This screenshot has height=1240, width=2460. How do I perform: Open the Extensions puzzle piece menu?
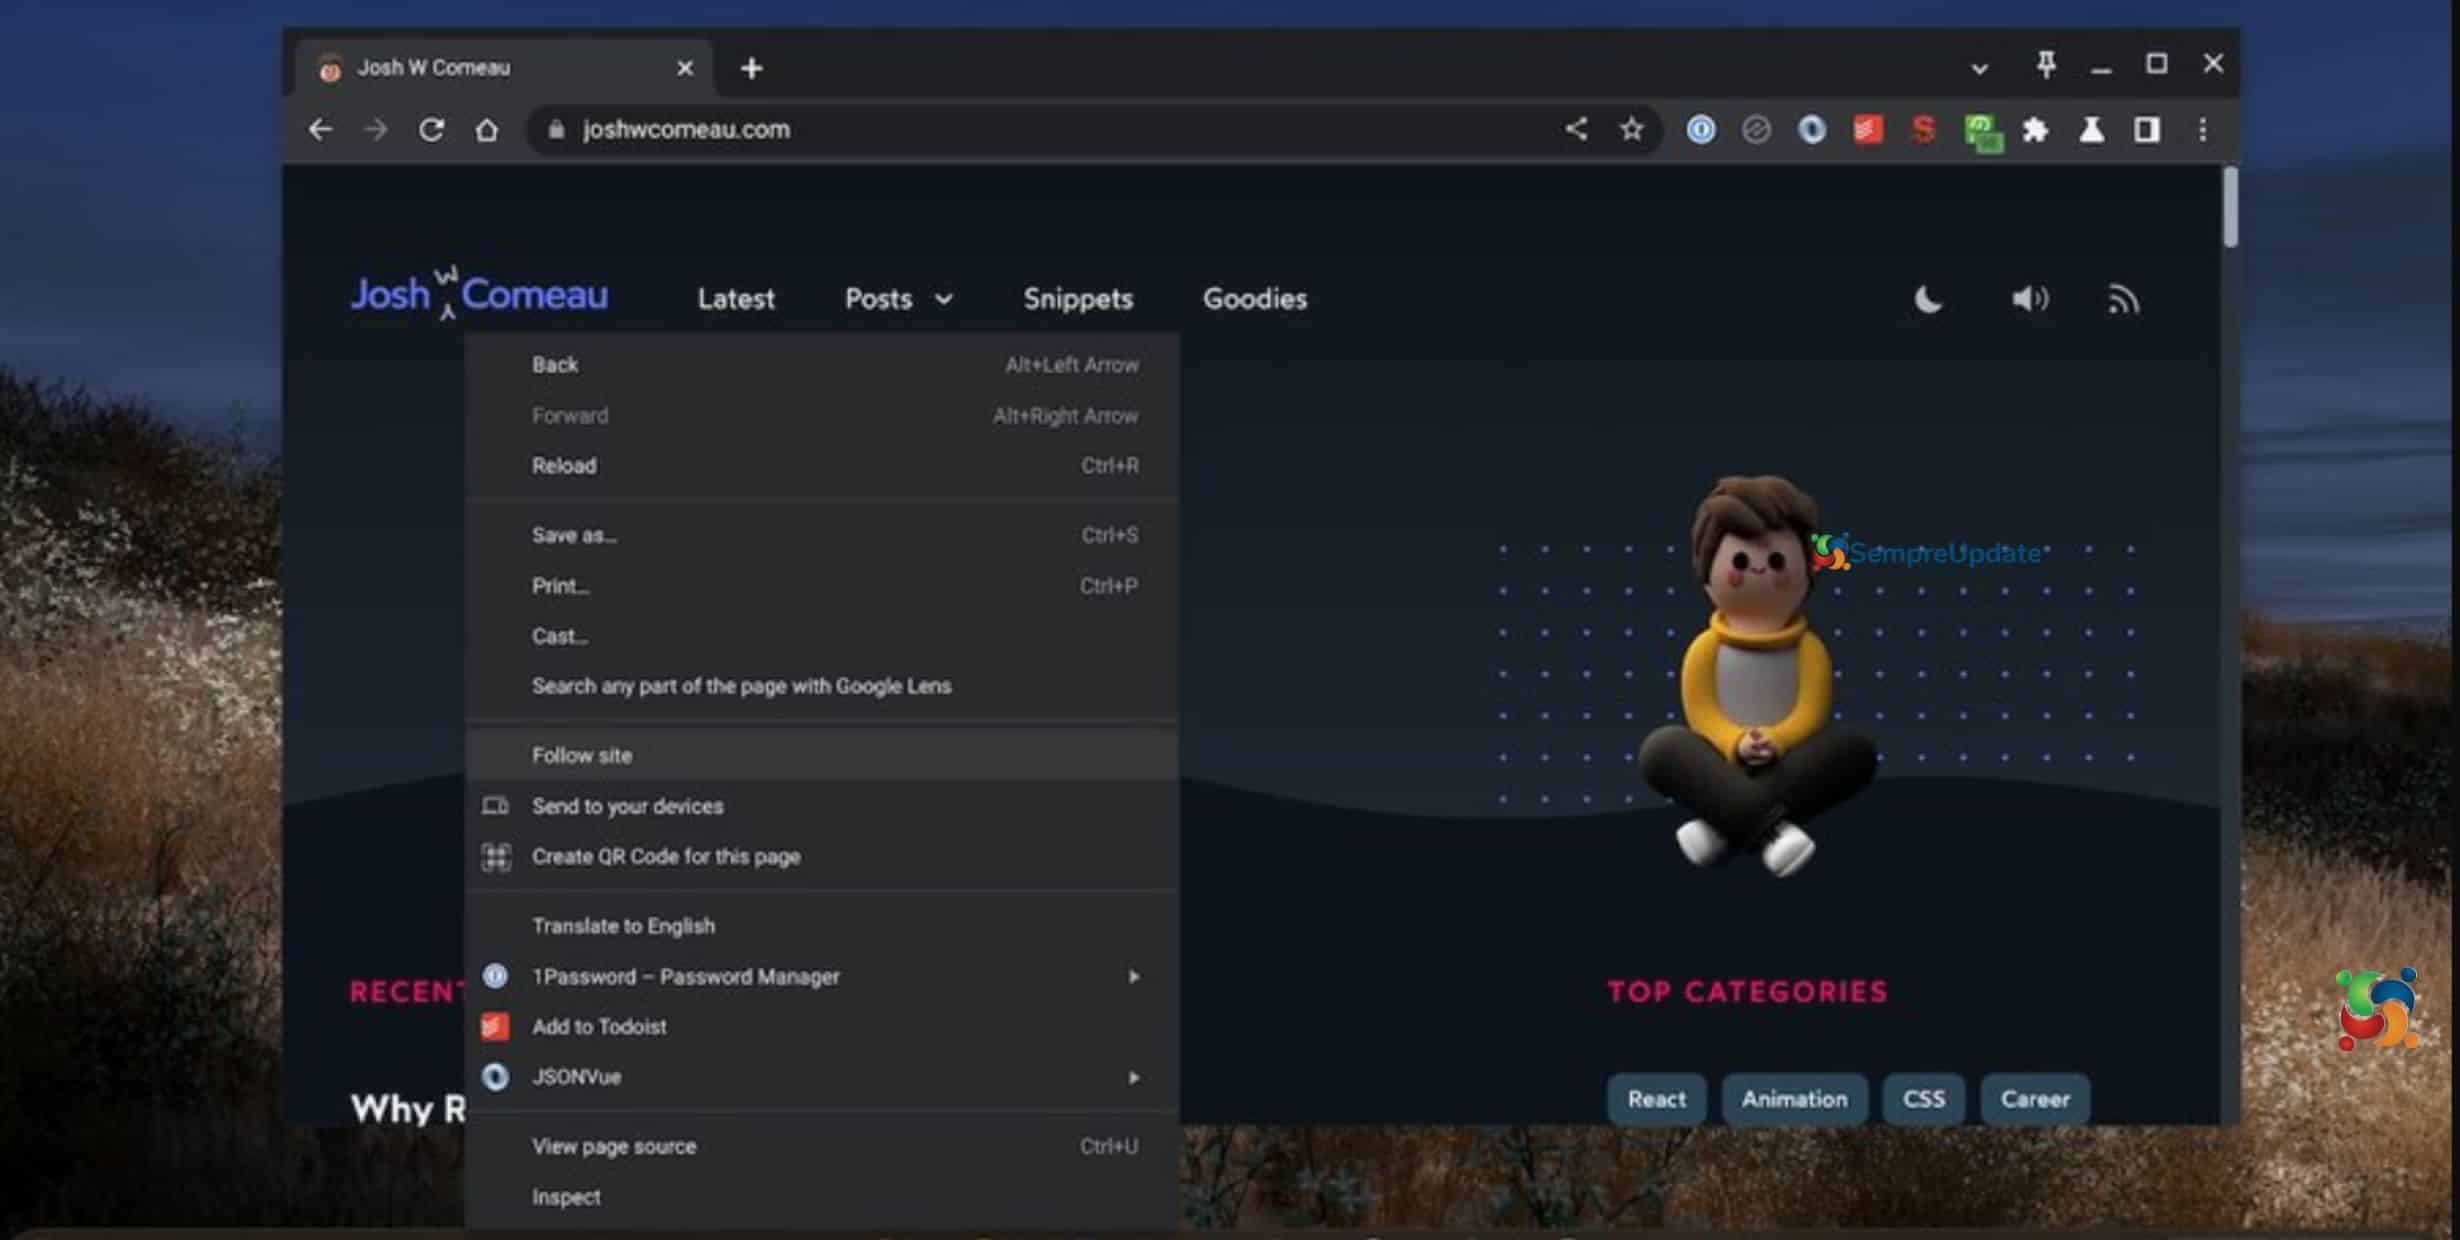(2035, 130)
